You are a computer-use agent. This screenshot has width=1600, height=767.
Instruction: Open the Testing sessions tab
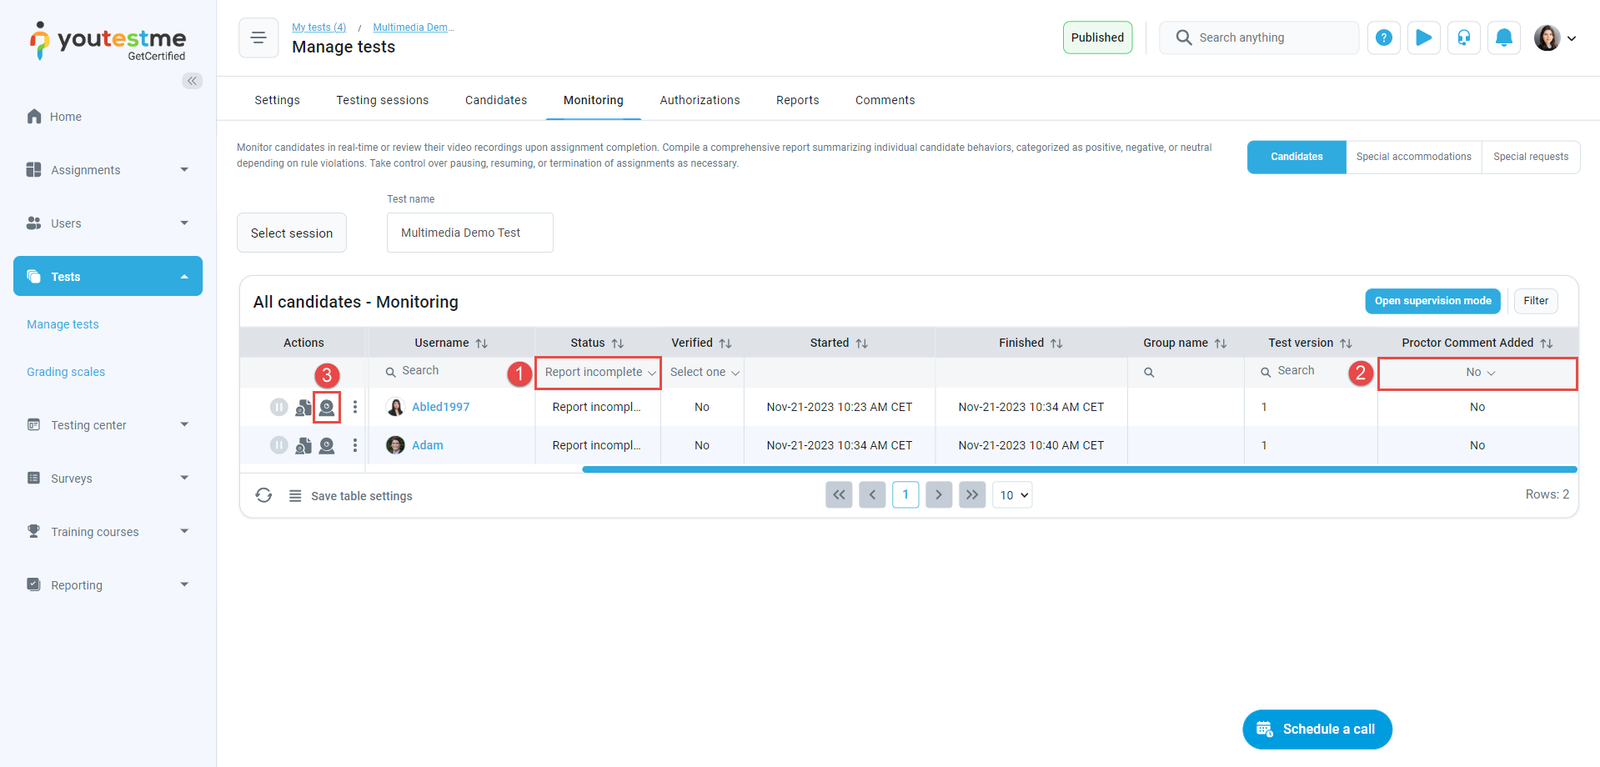pos(382,100)
